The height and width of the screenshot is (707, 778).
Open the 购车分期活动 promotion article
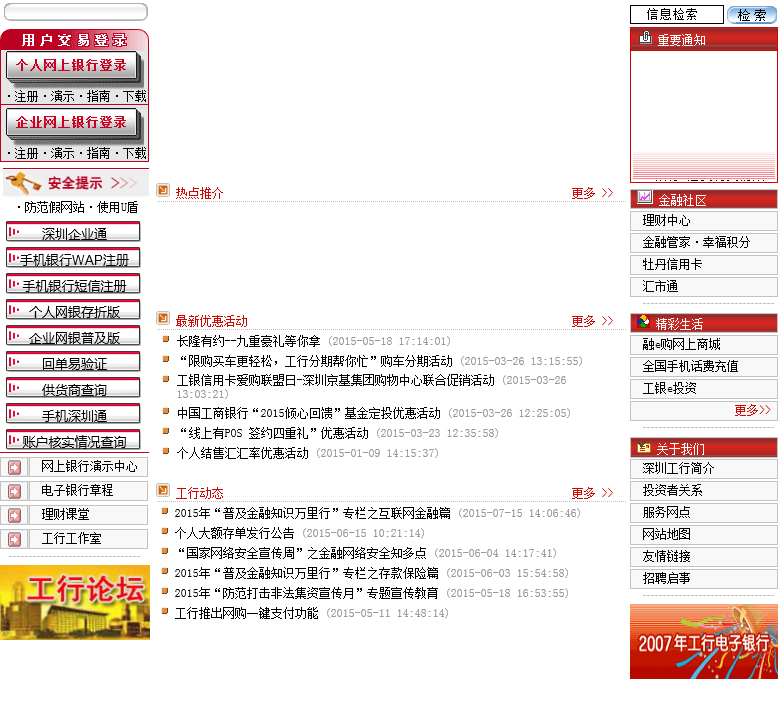[315, 361]
